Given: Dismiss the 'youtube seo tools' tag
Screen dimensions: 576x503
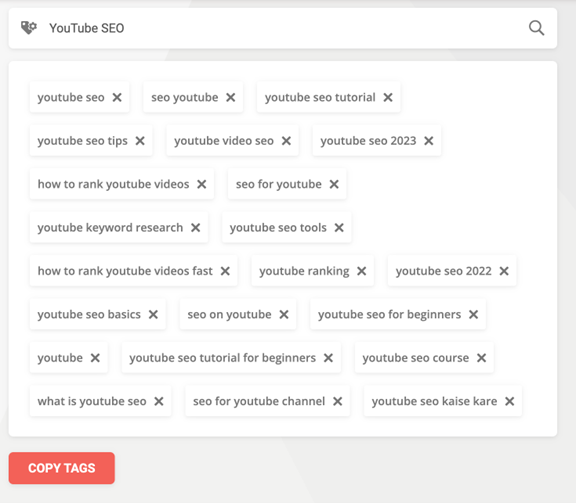Looking at the screenshot, I should click(339, 228).
